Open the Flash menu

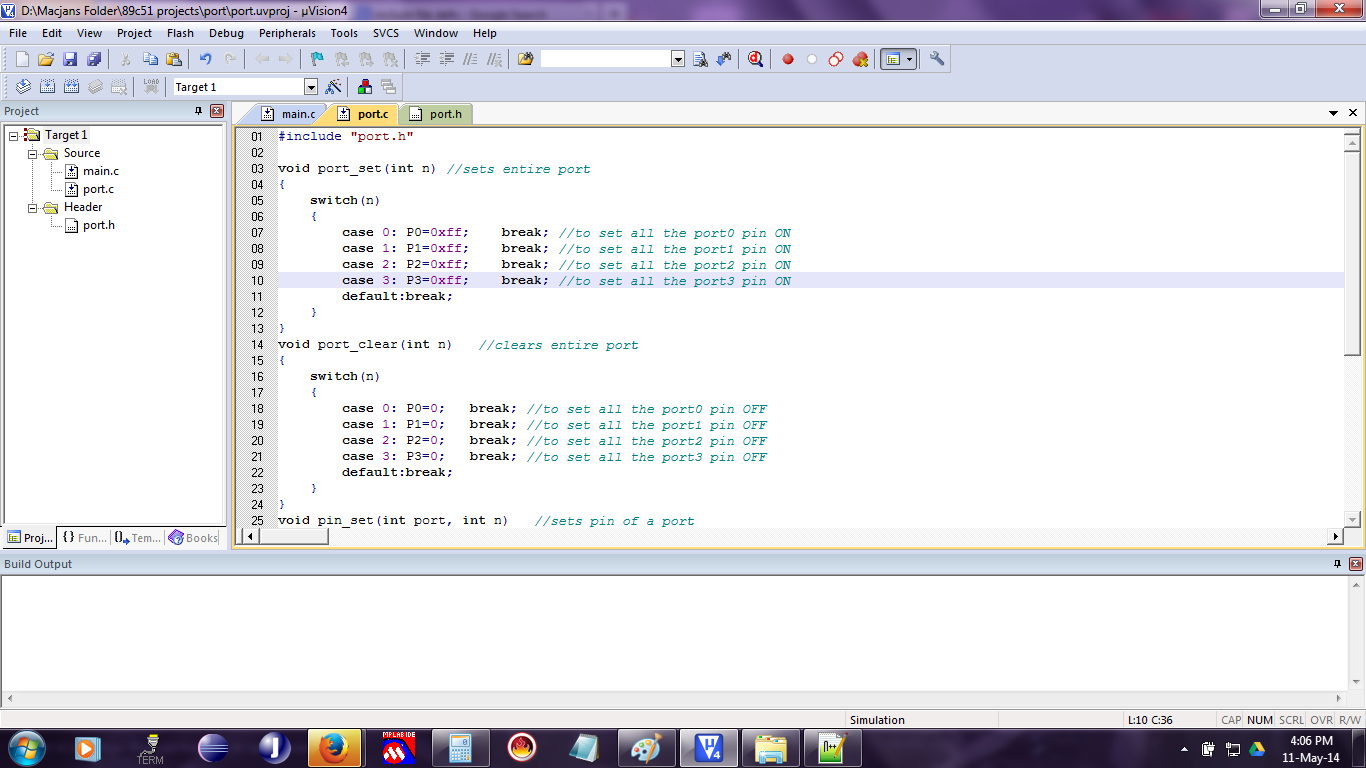tap(180, 33)
